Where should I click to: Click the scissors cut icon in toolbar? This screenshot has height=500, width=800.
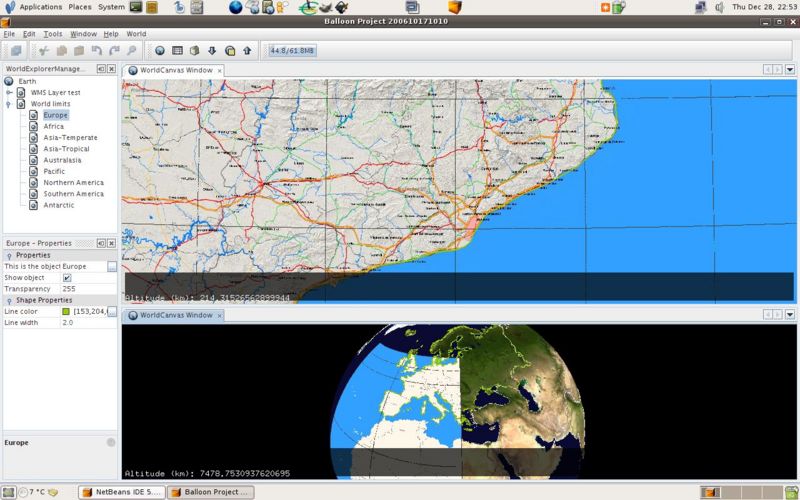point(44,50)
